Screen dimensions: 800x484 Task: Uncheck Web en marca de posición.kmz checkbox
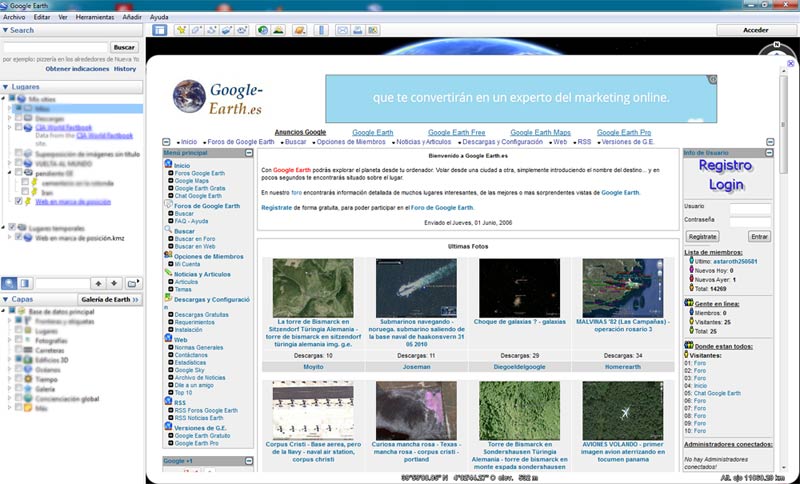point(20,240)
